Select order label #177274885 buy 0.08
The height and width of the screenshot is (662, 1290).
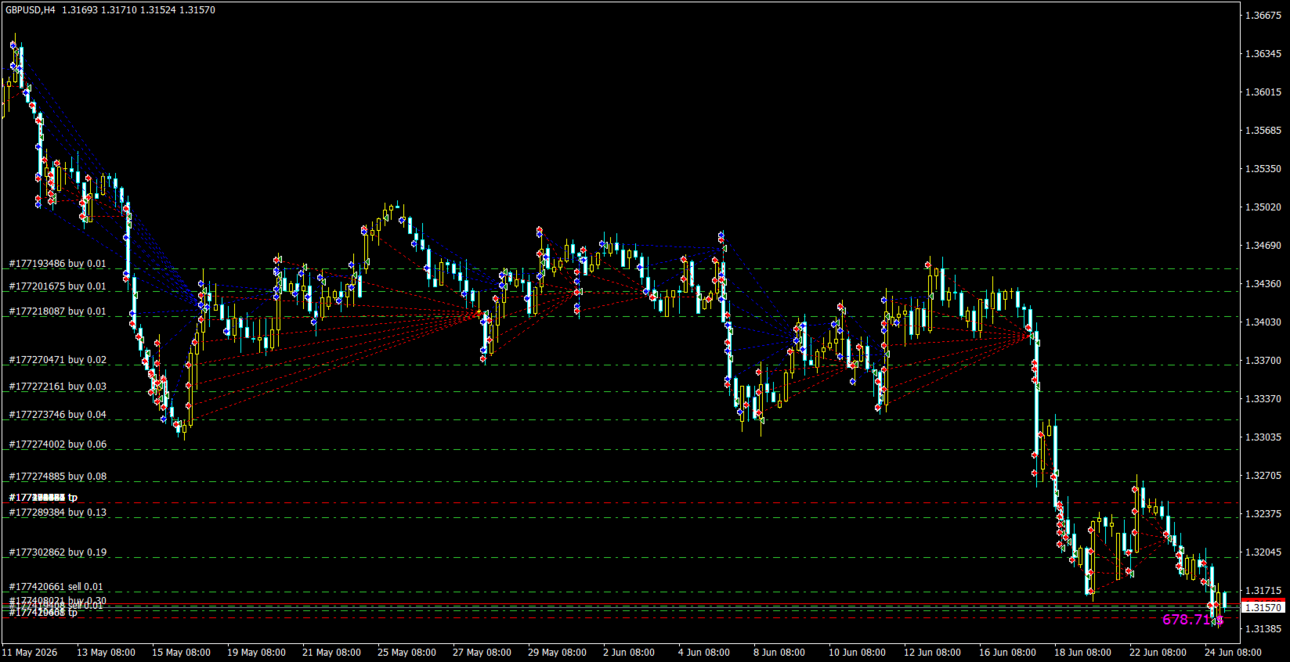click(x=57, y=477)
